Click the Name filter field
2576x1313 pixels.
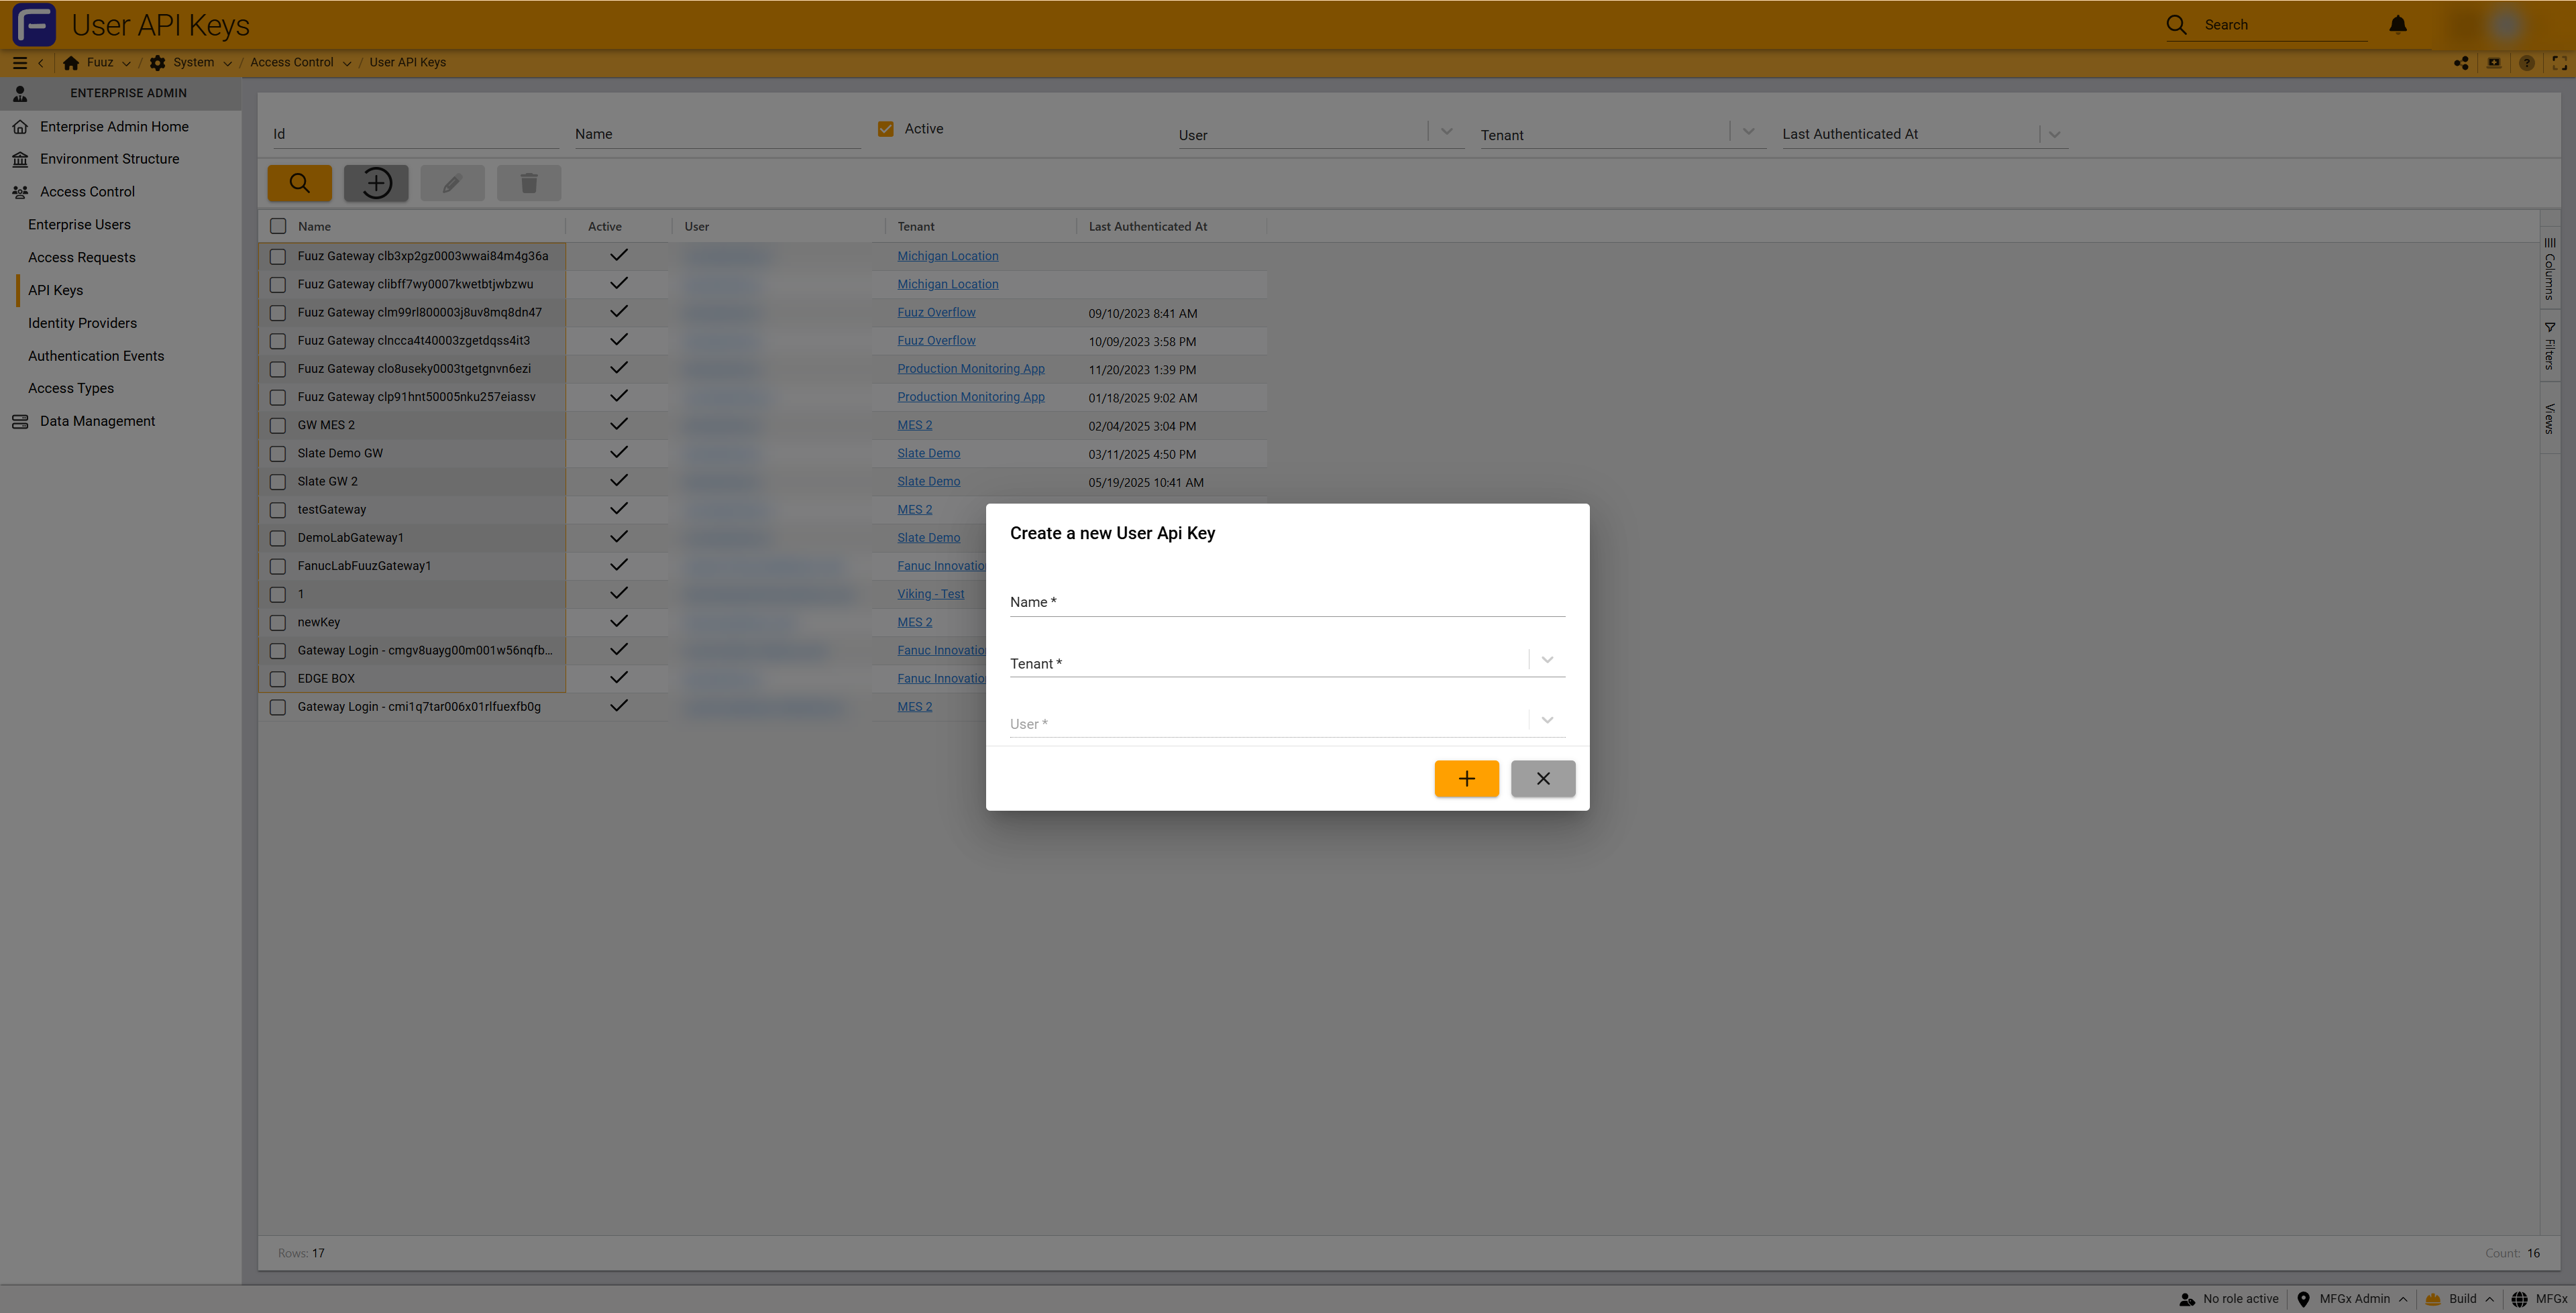[717, 134]
